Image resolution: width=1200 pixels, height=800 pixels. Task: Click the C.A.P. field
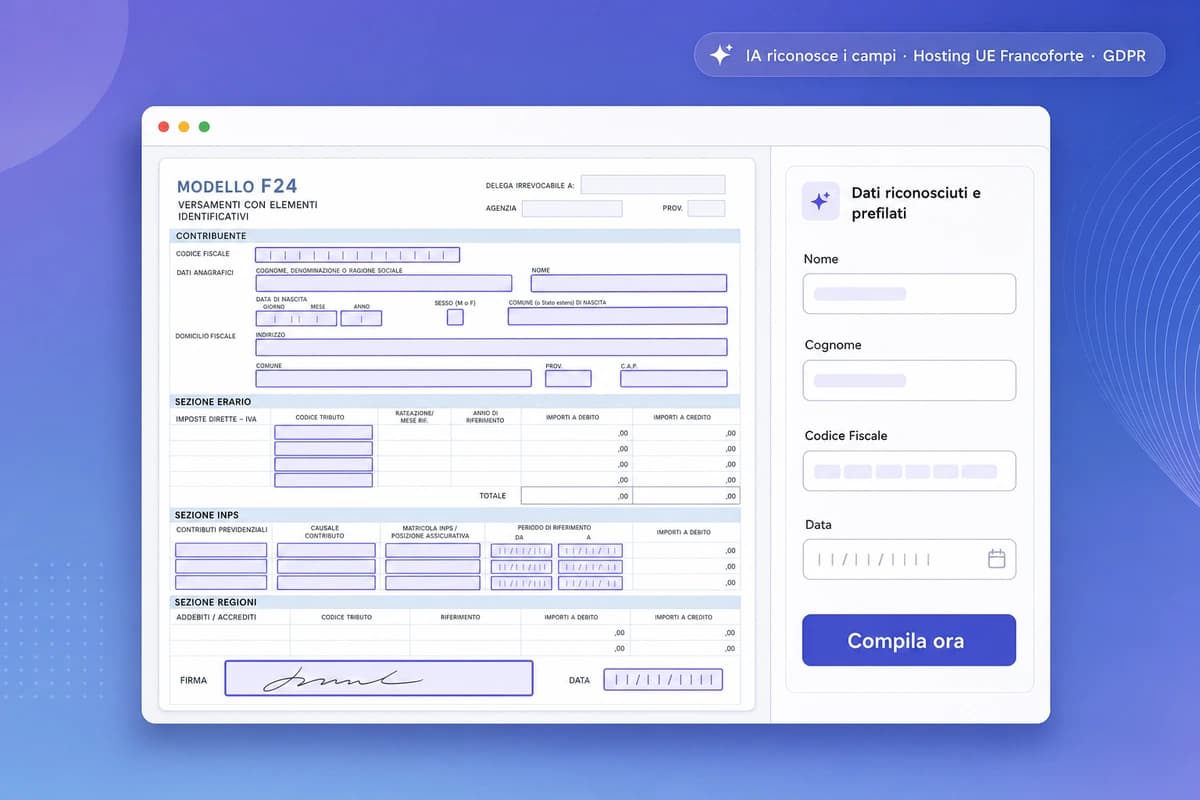tap(673, 378)
